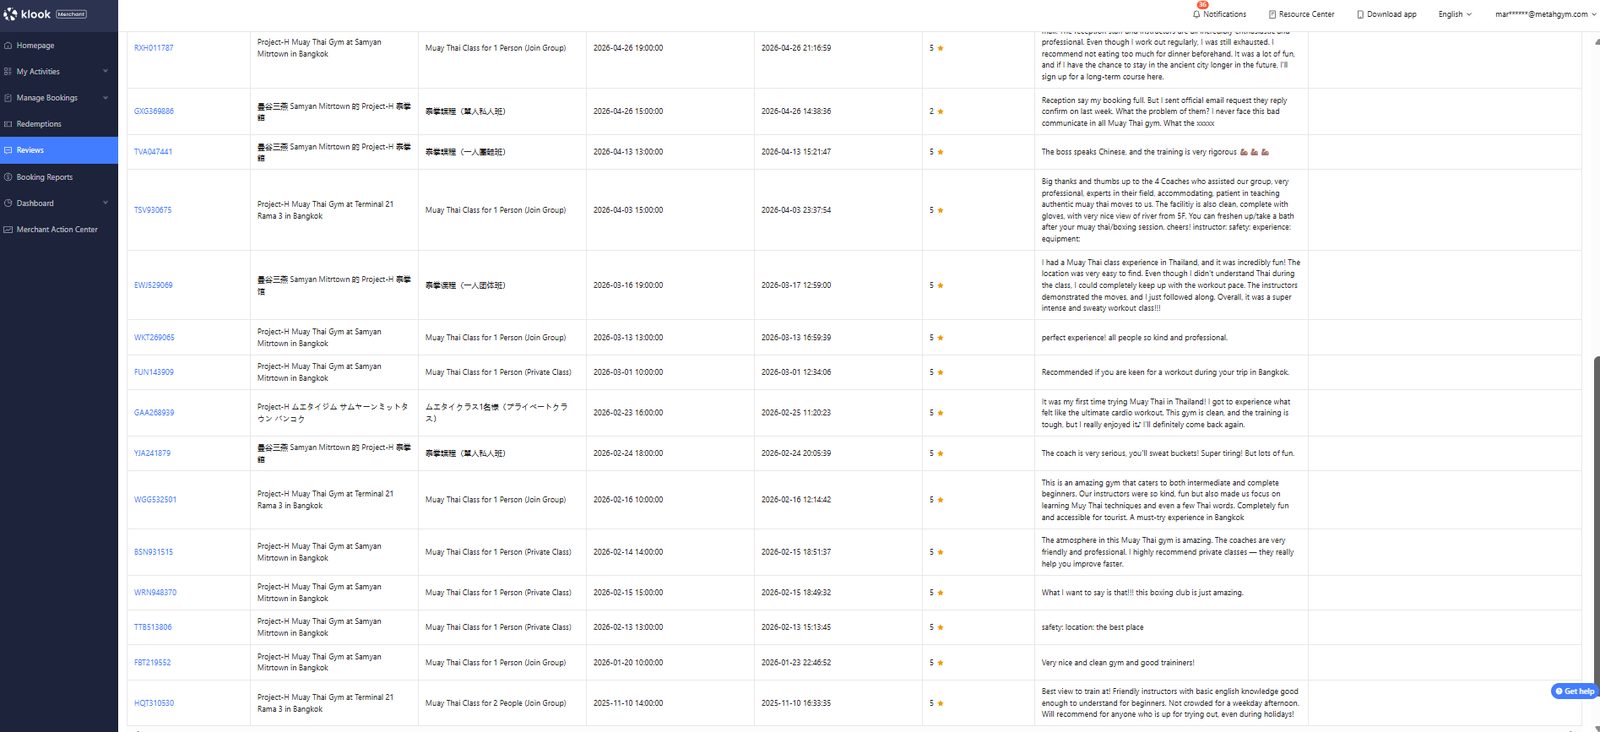1600x732 pixels.
Task: Open booking HQT310530
Action: (x=154, y=703)
